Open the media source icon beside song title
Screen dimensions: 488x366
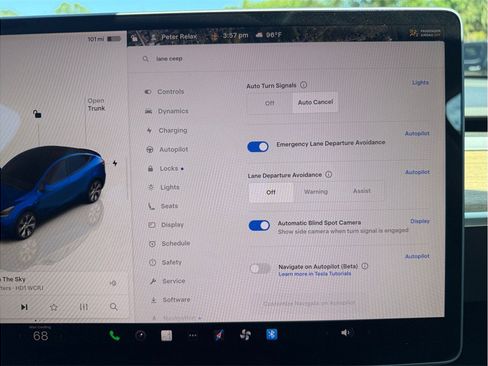(x=113, y=283)
